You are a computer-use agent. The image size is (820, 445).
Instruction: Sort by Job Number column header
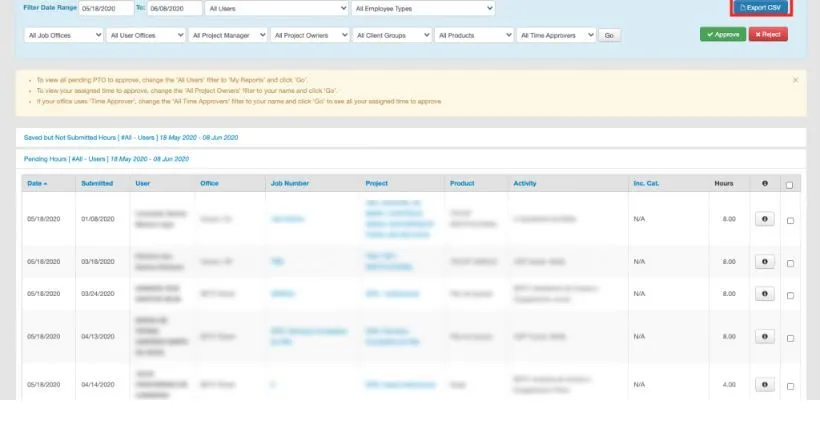coord(290,184)
